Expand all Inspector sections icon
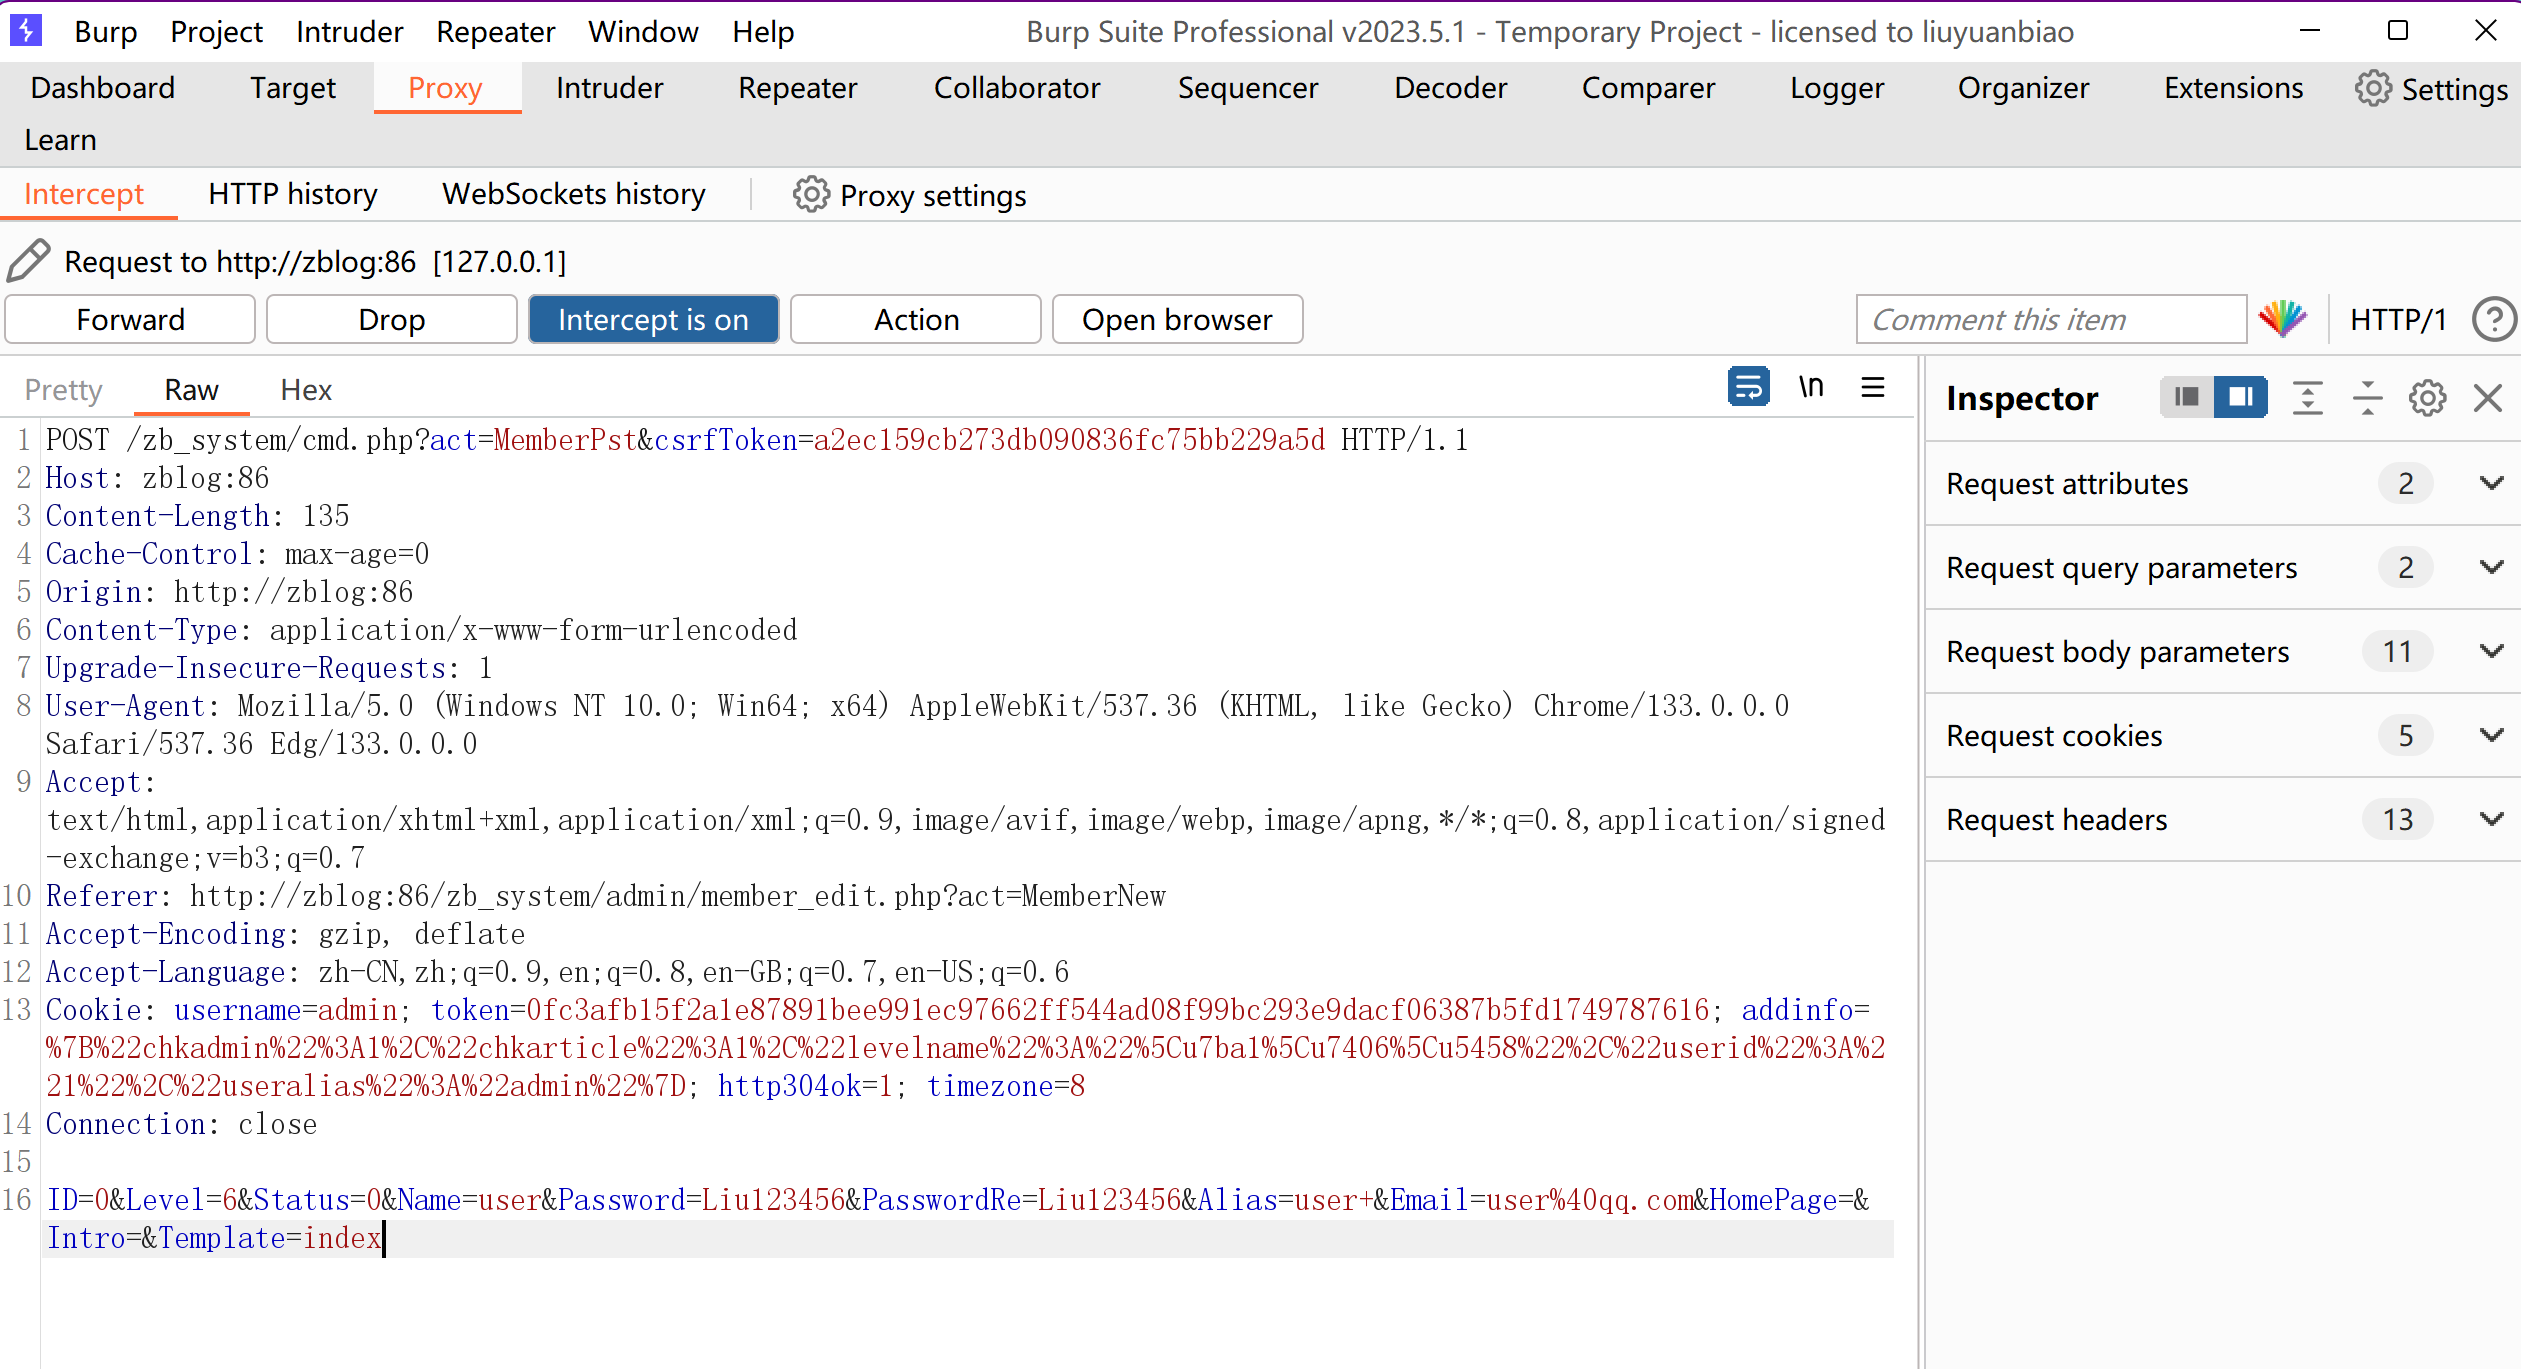This screenshot has width=2521, height=1369. point(2307,398)
